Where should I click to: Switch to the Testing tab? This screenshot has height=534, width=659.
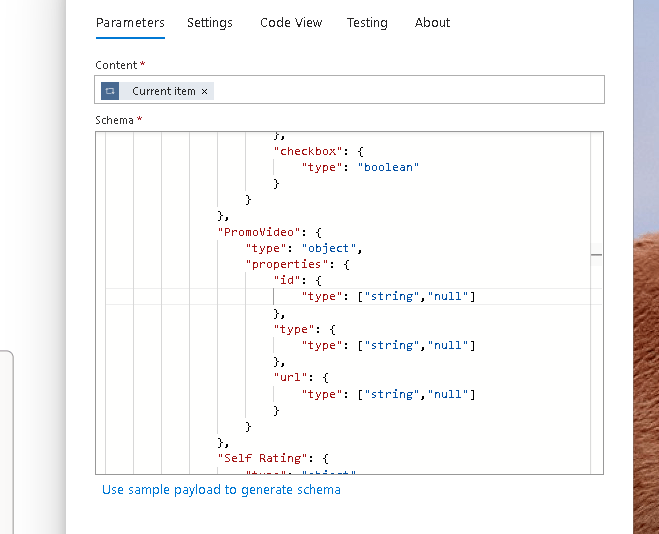(367, 23)
